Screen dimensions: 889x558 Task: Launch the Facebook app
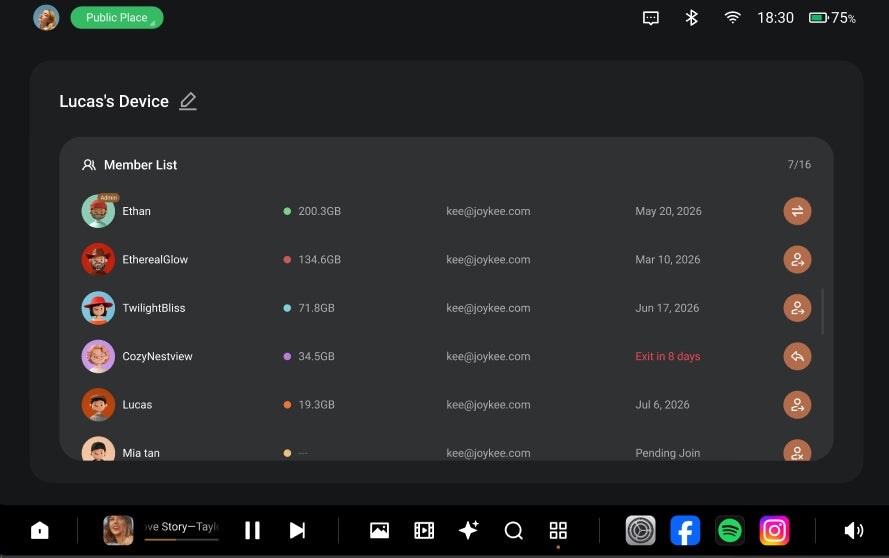pyautogui.click(x=685, y=531)
